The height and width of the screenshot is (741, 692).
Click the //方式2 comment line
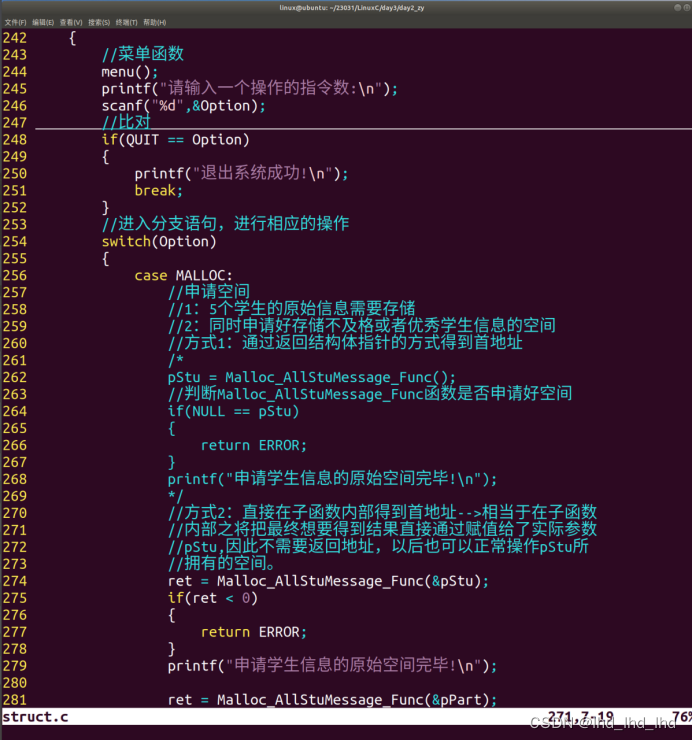(x=382, y=512)
